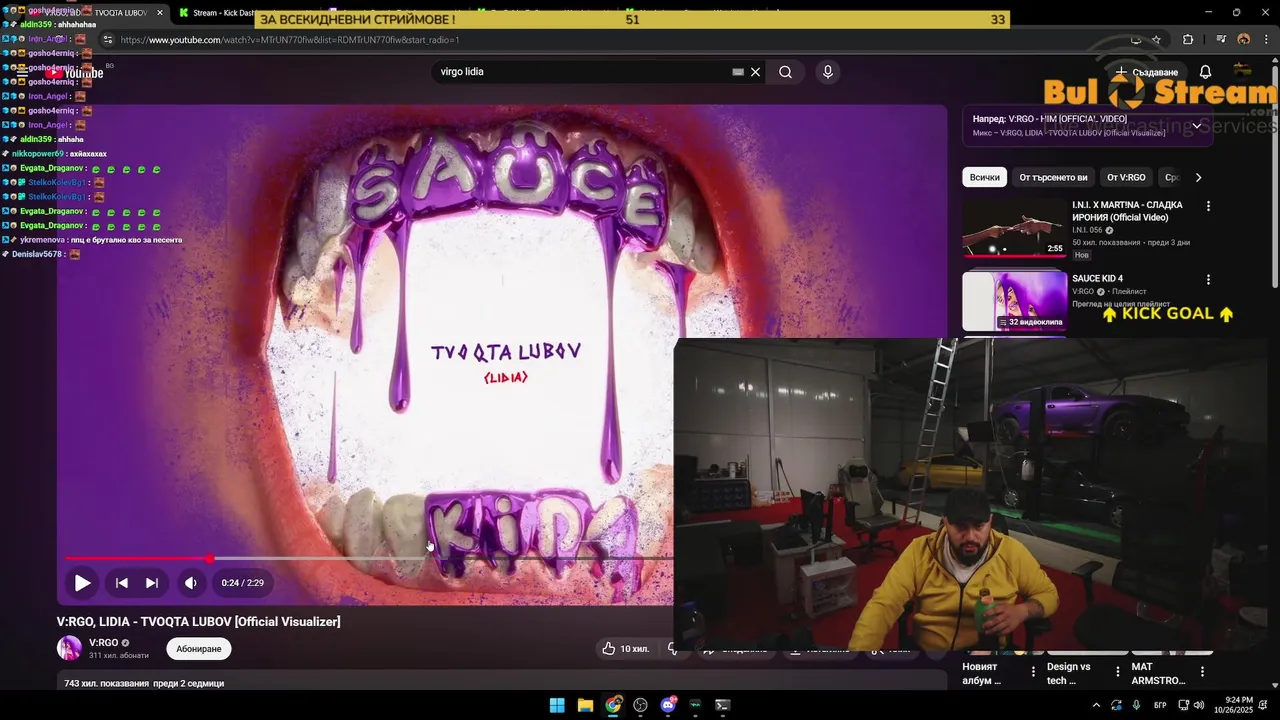Open Discord from the taskbar
The height and width of the screenshot is (720, 1280).
668,705
